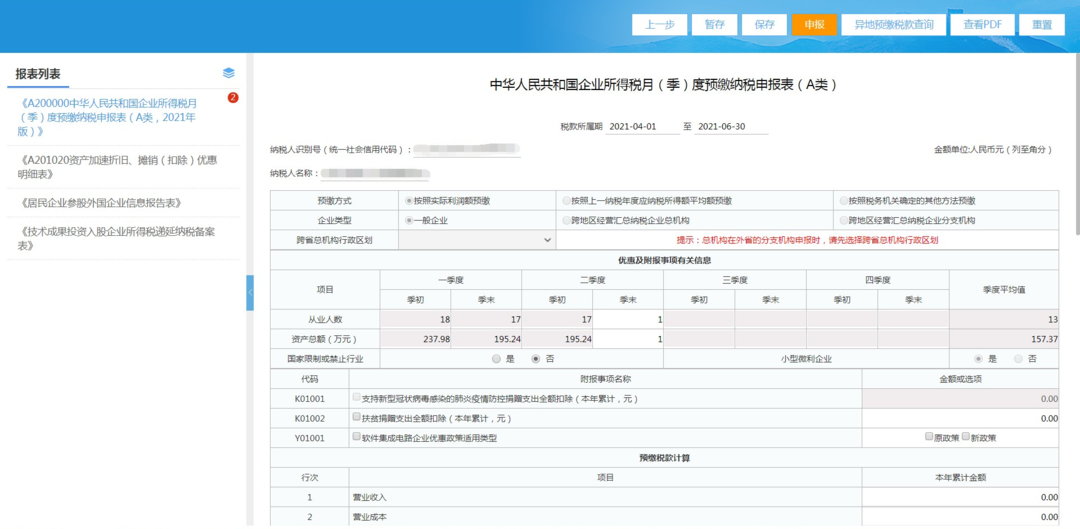Tick the K01001 疫情防控捐赠 checkbox

[356, 397]
